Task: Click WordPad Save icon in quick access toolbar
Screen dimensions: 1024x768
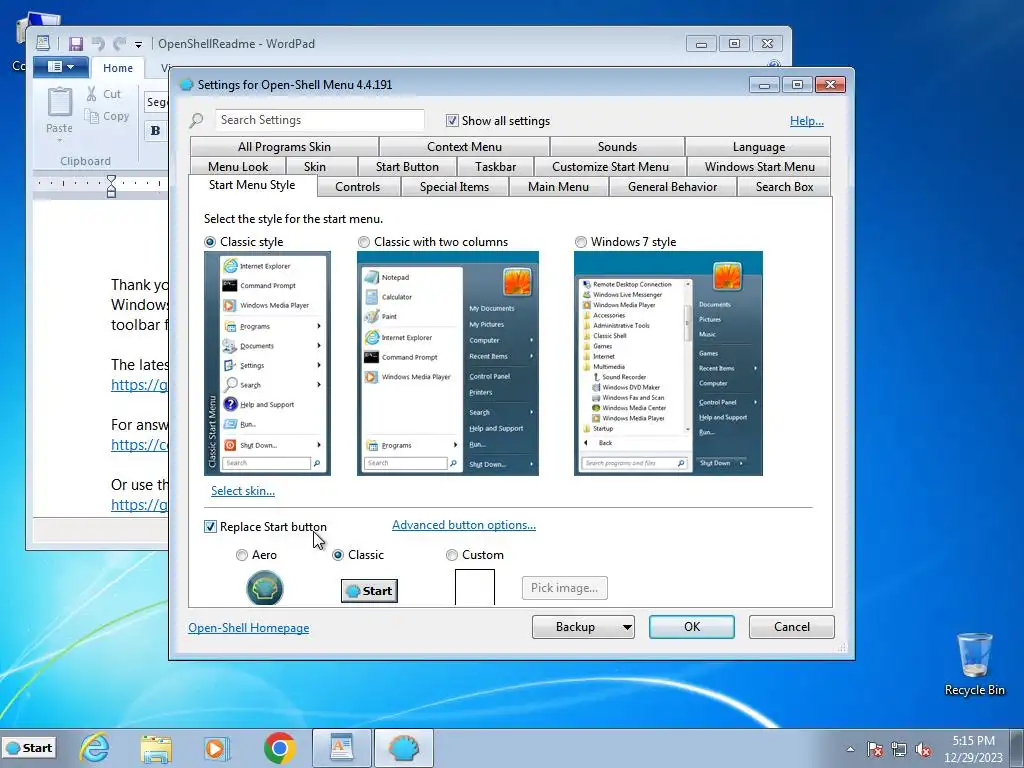Action: tap(76, 44)
